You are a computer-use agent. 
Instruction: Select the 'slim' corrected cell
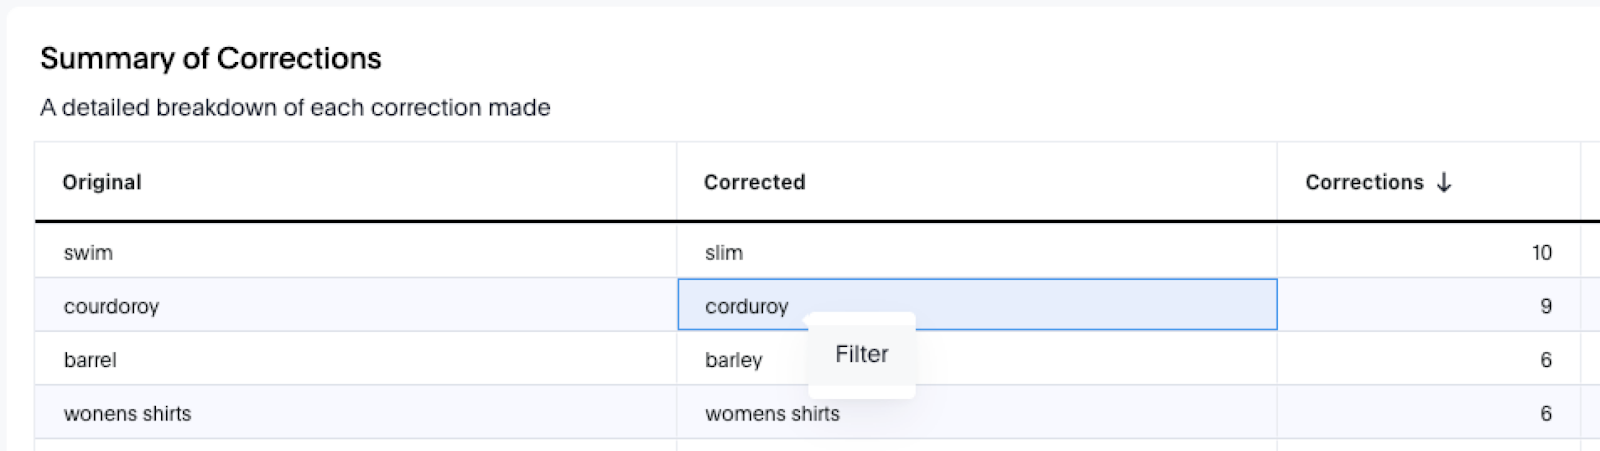tap(724, 253)
